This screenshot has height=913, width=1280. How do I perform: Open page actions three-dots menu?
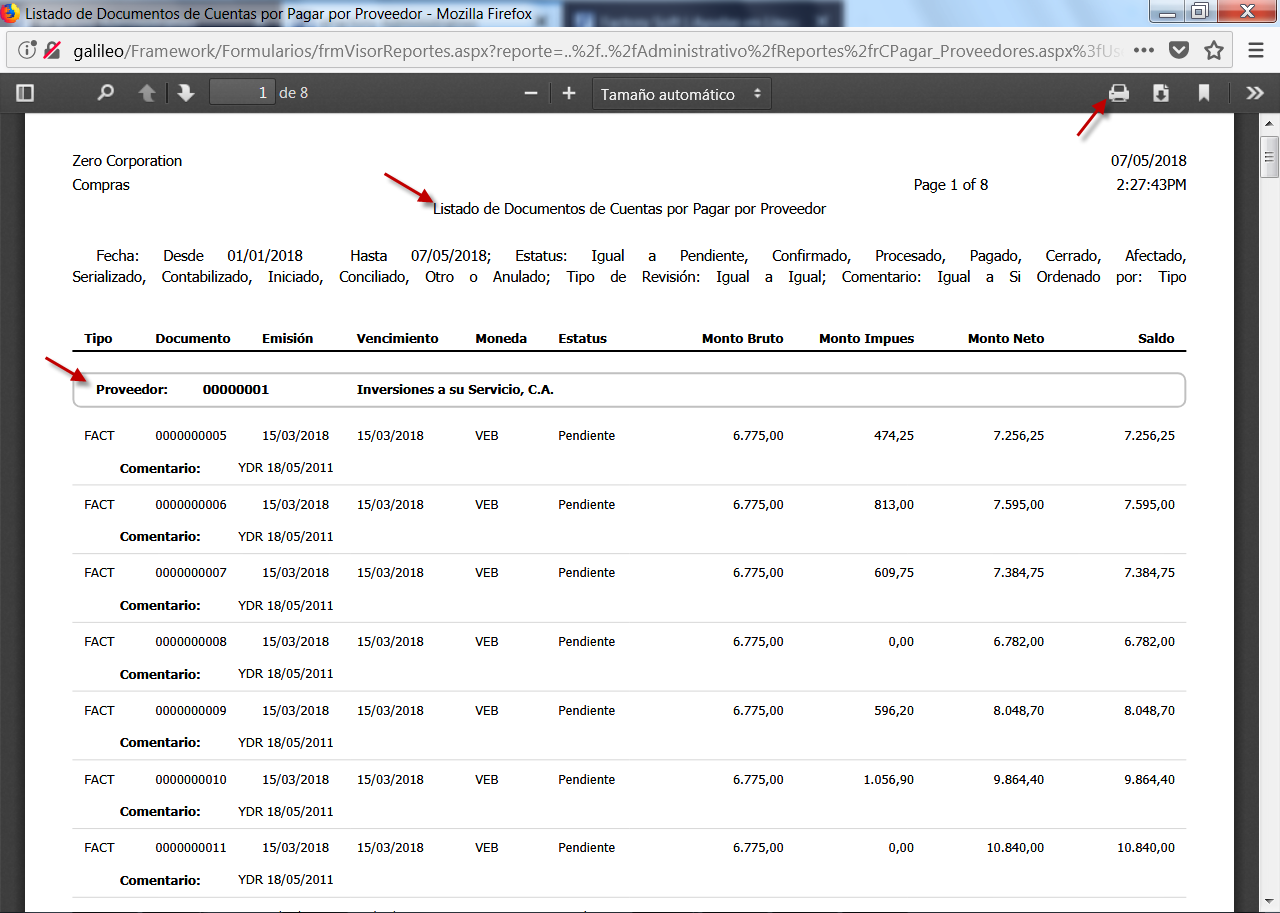1144,50
